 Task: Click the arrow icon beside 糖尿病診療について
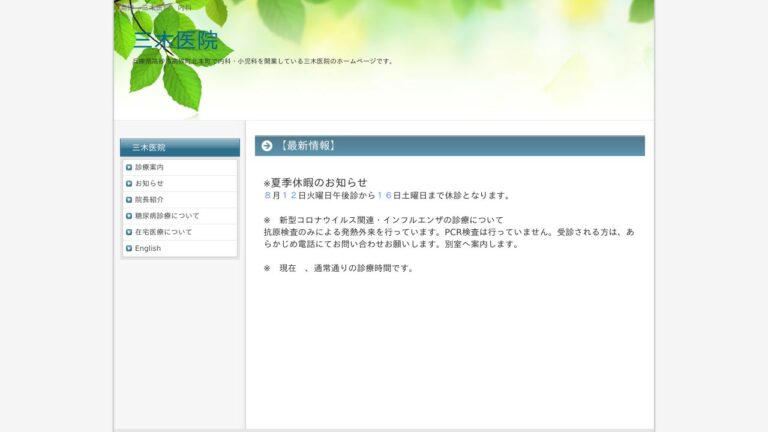[x=129, y=215]
